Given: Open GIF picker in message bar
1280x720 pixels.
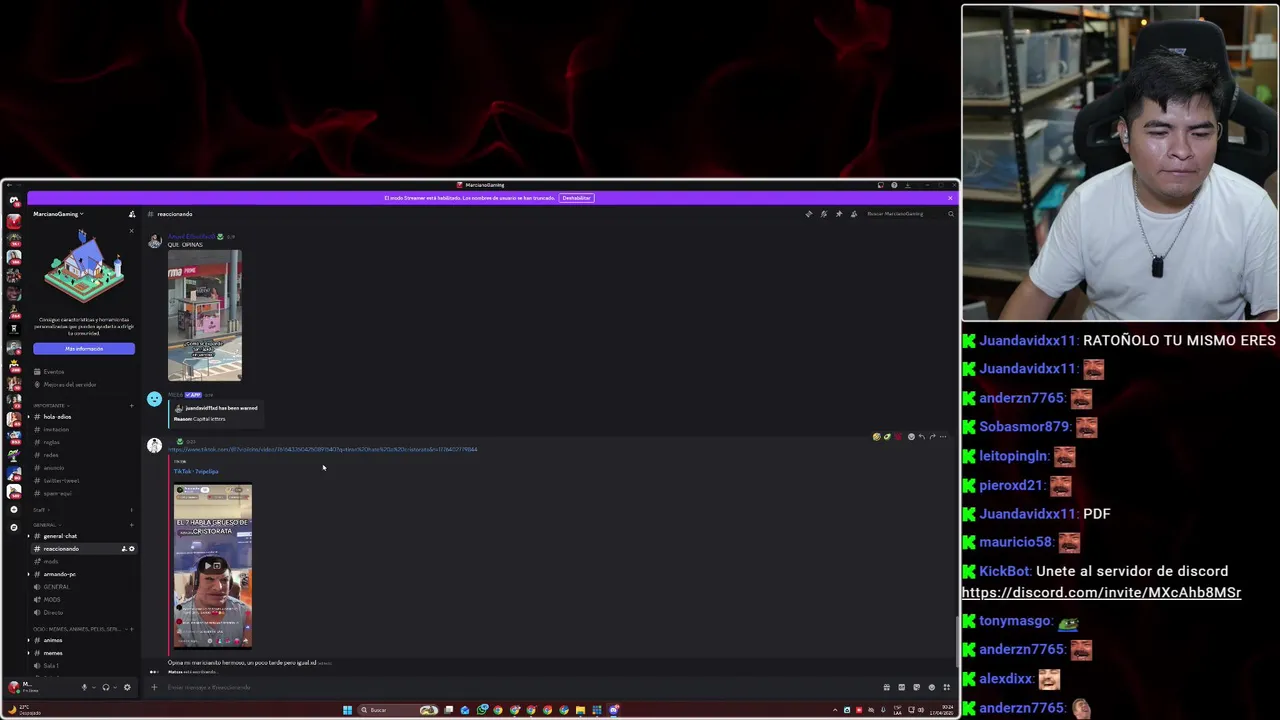Looking at the screenshot, I should pyautogui.click(x=901, y=688).
